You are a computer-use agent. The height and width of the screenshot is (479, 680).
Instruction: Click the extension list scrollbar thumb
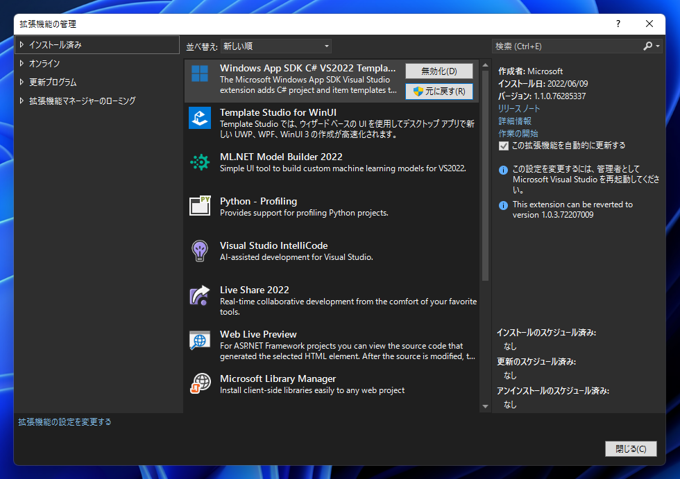click(x=485, y=175)
